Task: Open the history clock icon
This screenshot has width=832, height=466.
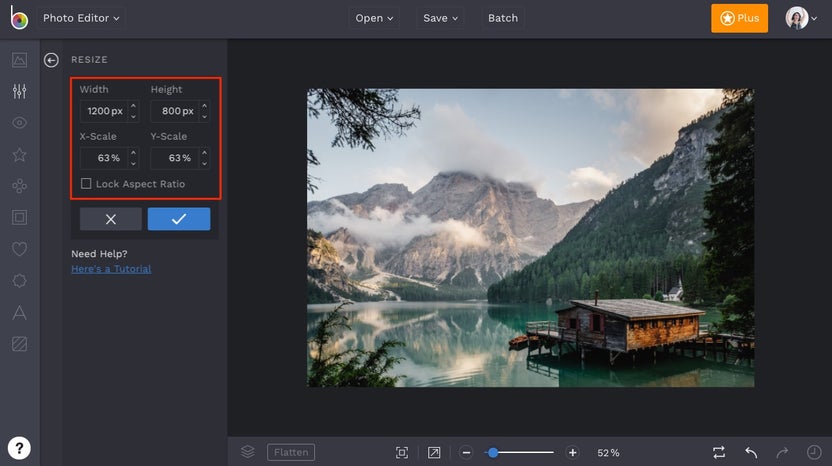Action: [814, 452]
